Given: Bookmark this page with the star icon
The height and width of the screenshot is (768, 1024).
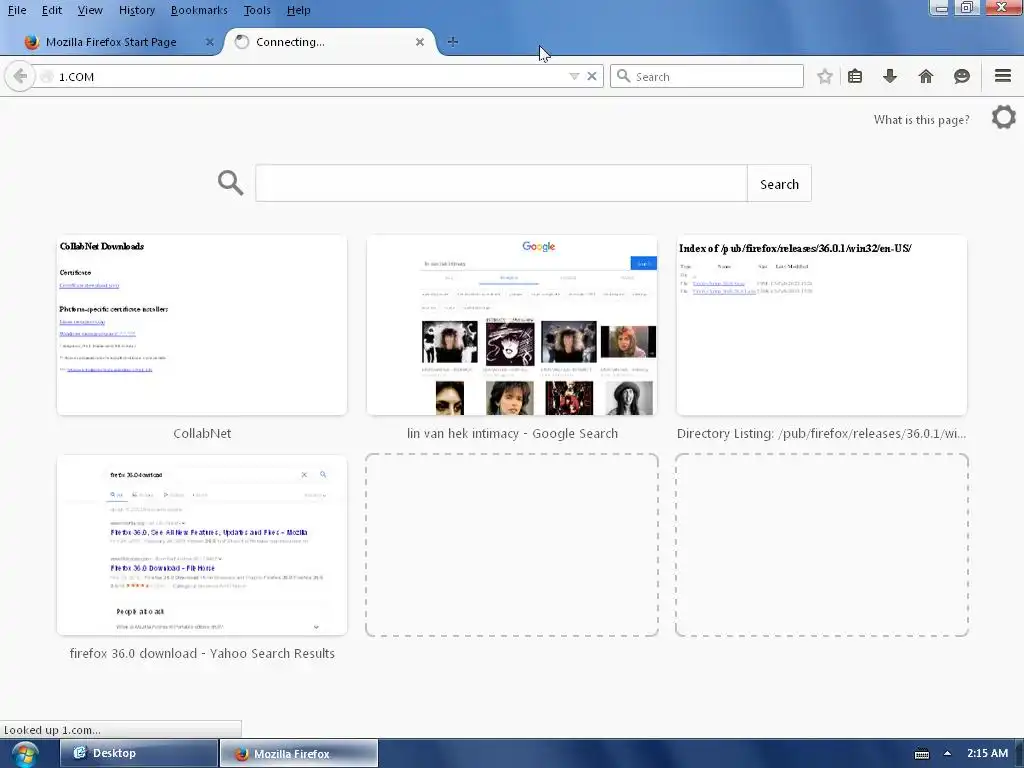Looking at the screenshot, I should click(825, 76).
